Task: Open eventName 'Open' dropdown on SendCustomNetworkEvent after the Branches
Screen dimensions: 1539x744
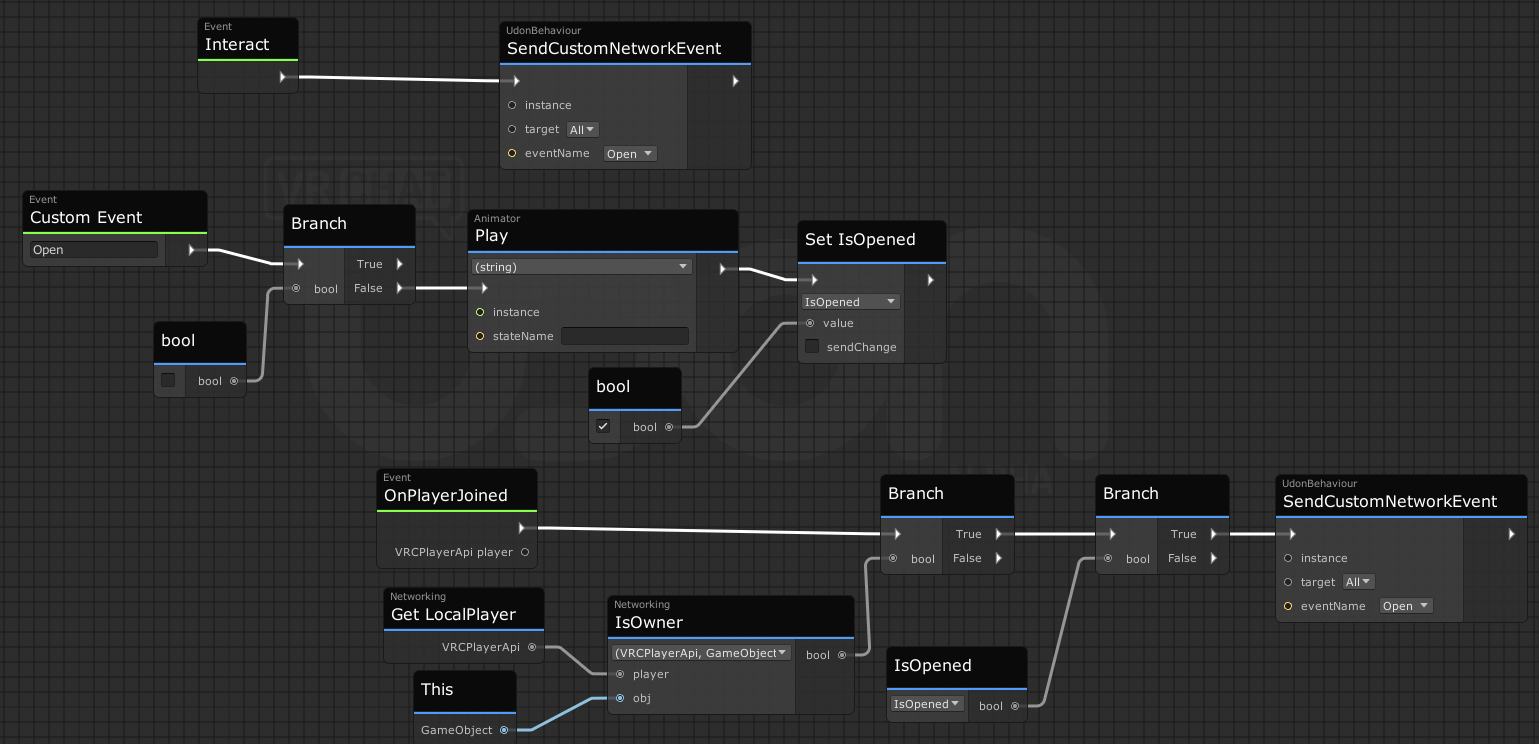Action: point(1406,606)
